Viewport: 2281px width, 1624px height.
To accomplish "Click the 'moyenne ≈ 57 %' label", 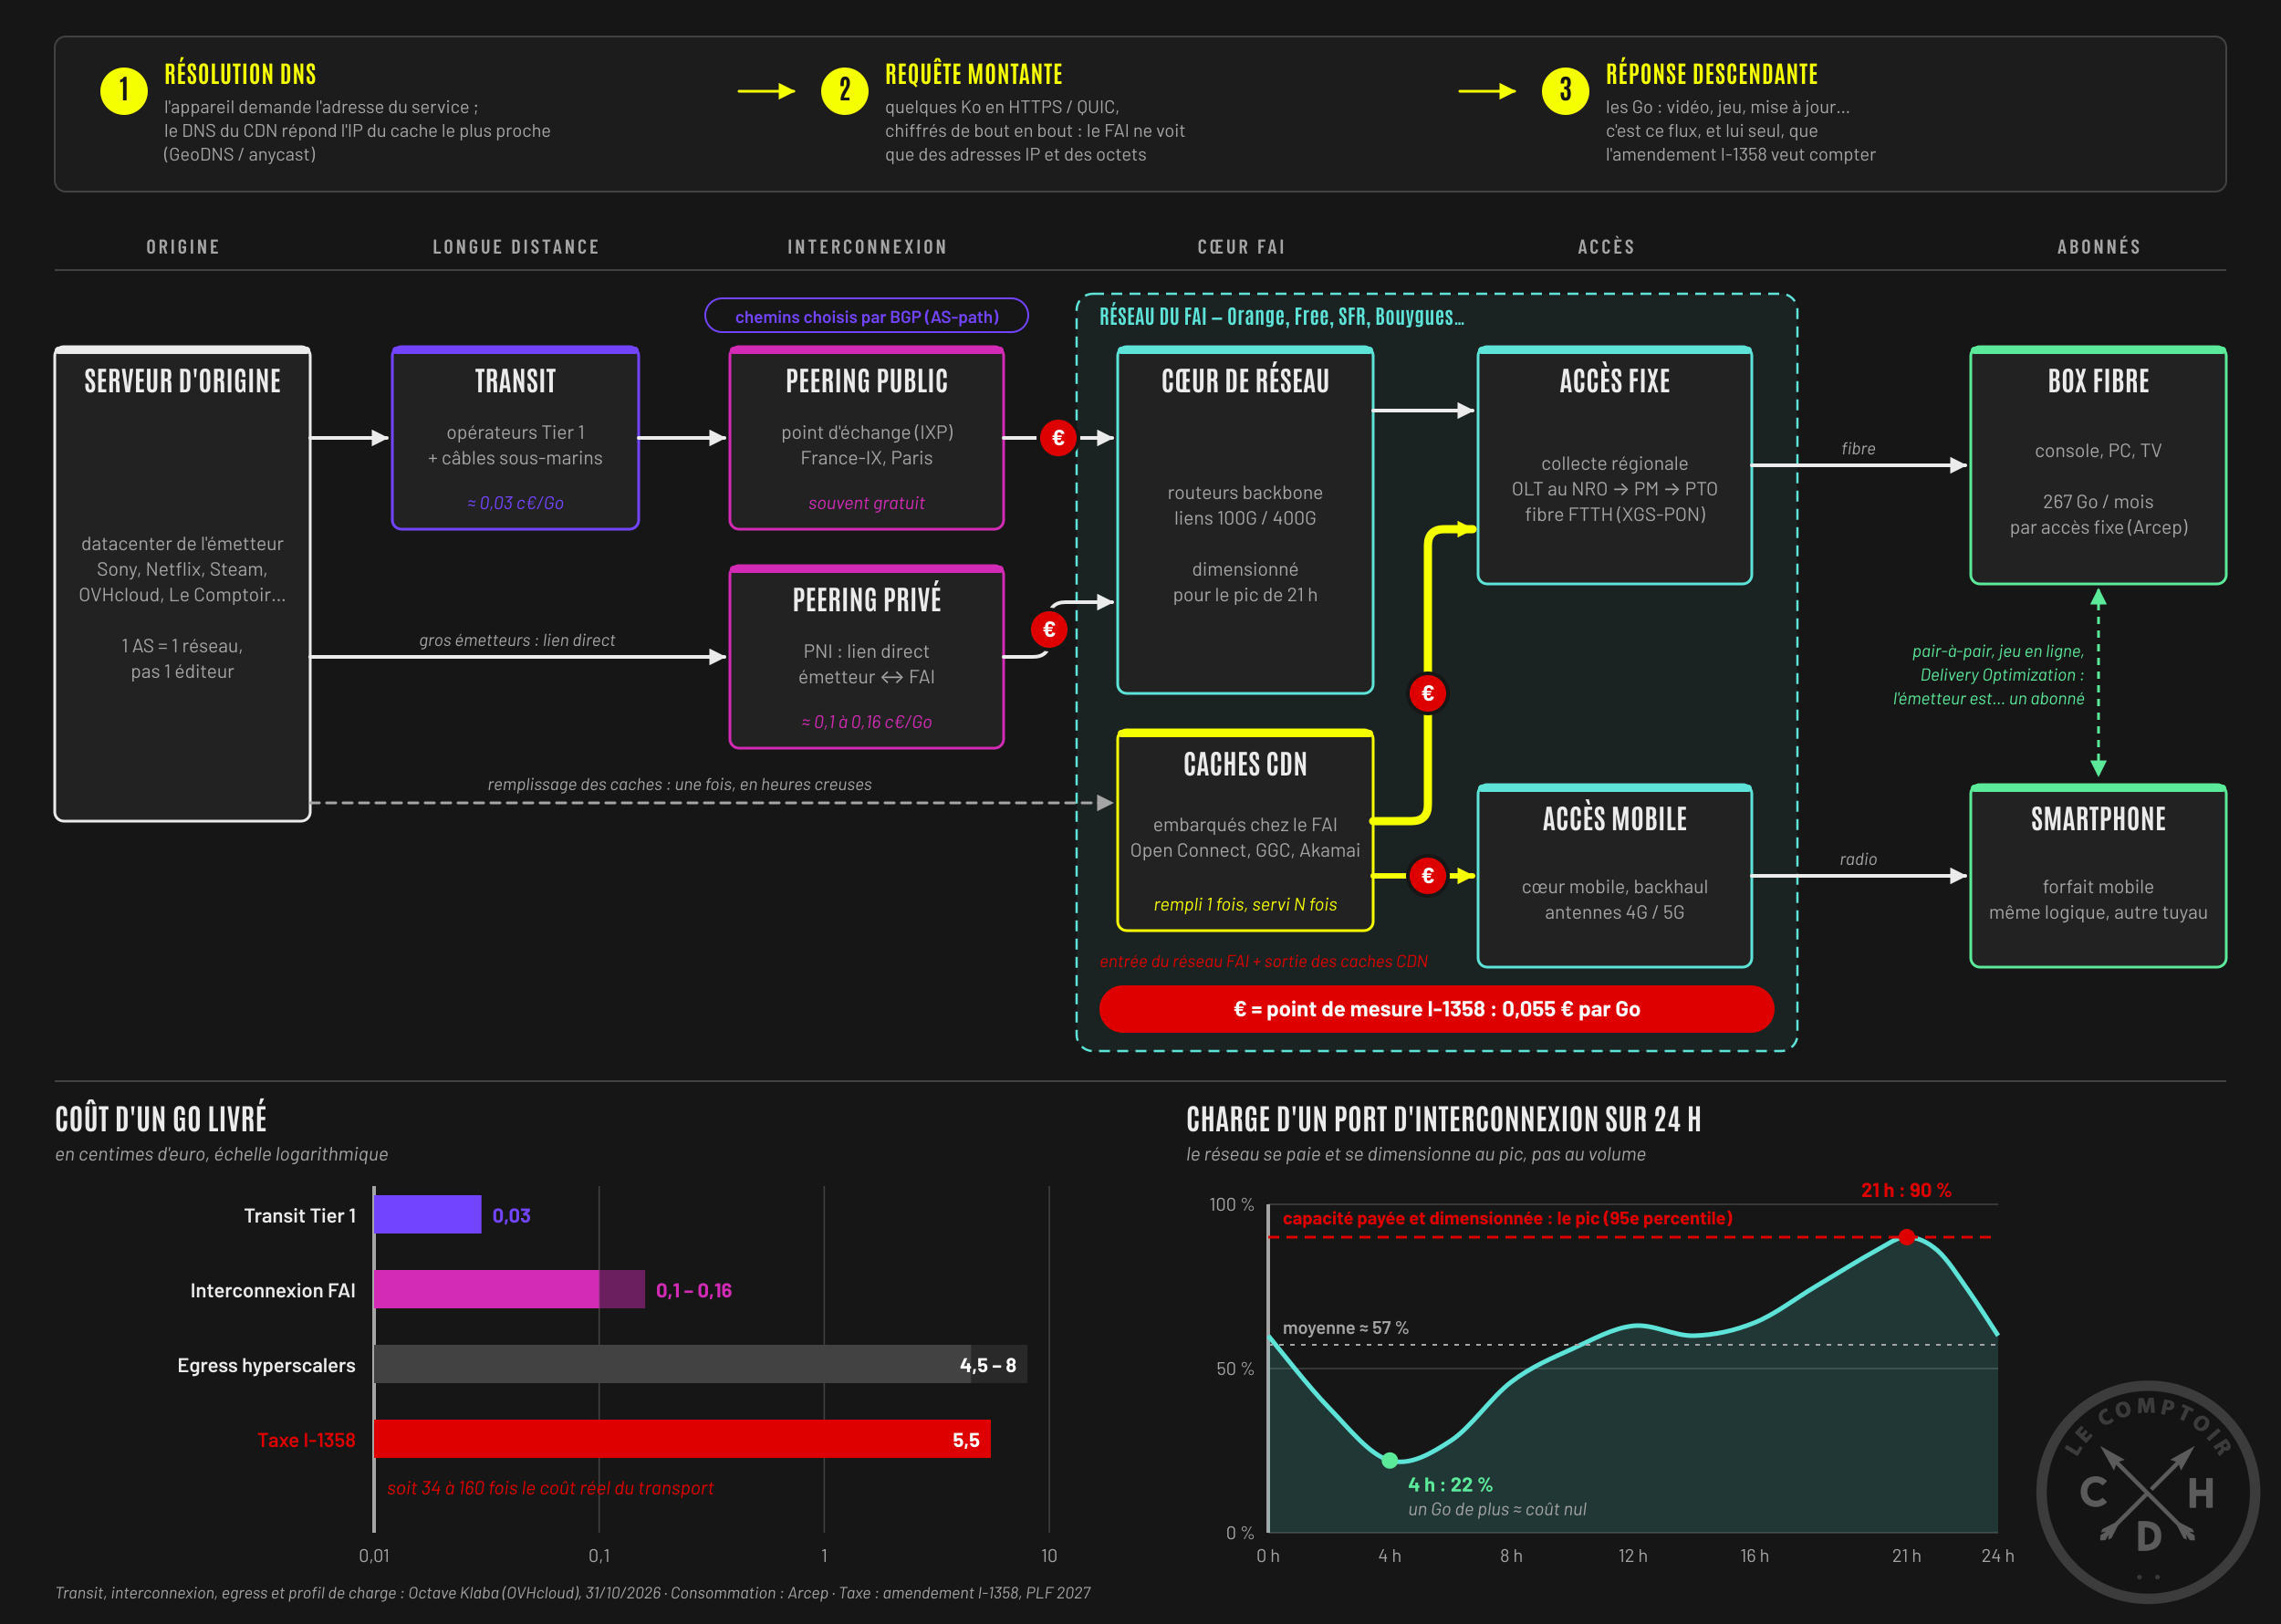I will pyautogui.click(x=1345, y=1328).
